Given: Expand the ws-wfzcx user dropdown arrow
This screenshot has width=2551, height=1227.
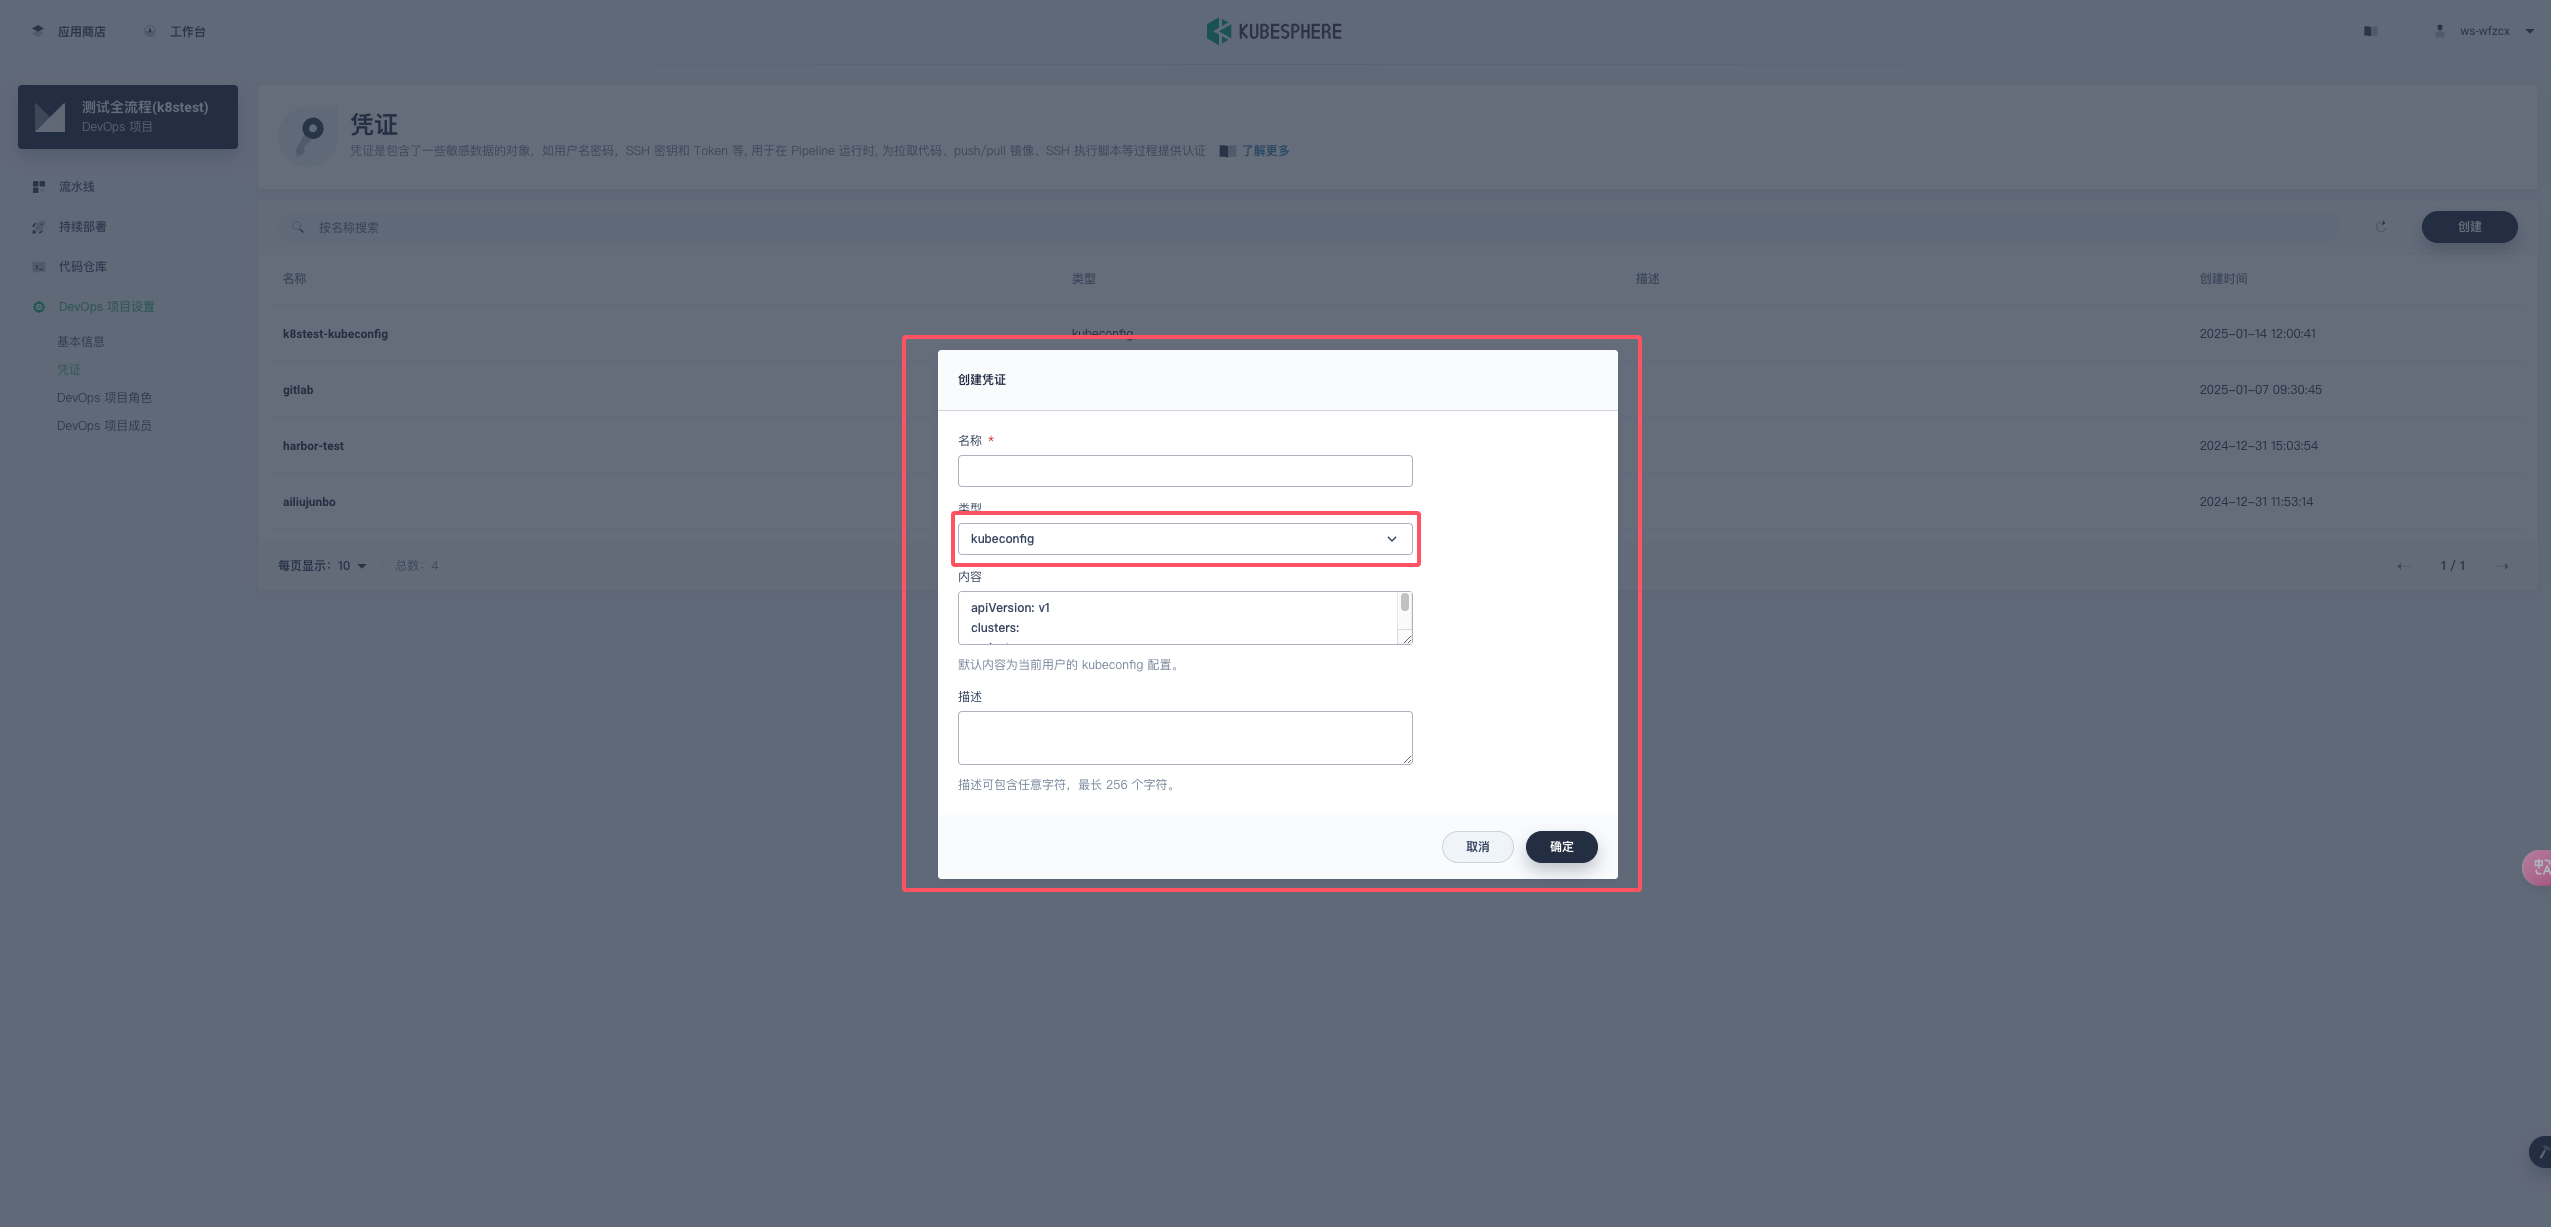Looking at the screenshot, I should click(x=2530, y=31).
